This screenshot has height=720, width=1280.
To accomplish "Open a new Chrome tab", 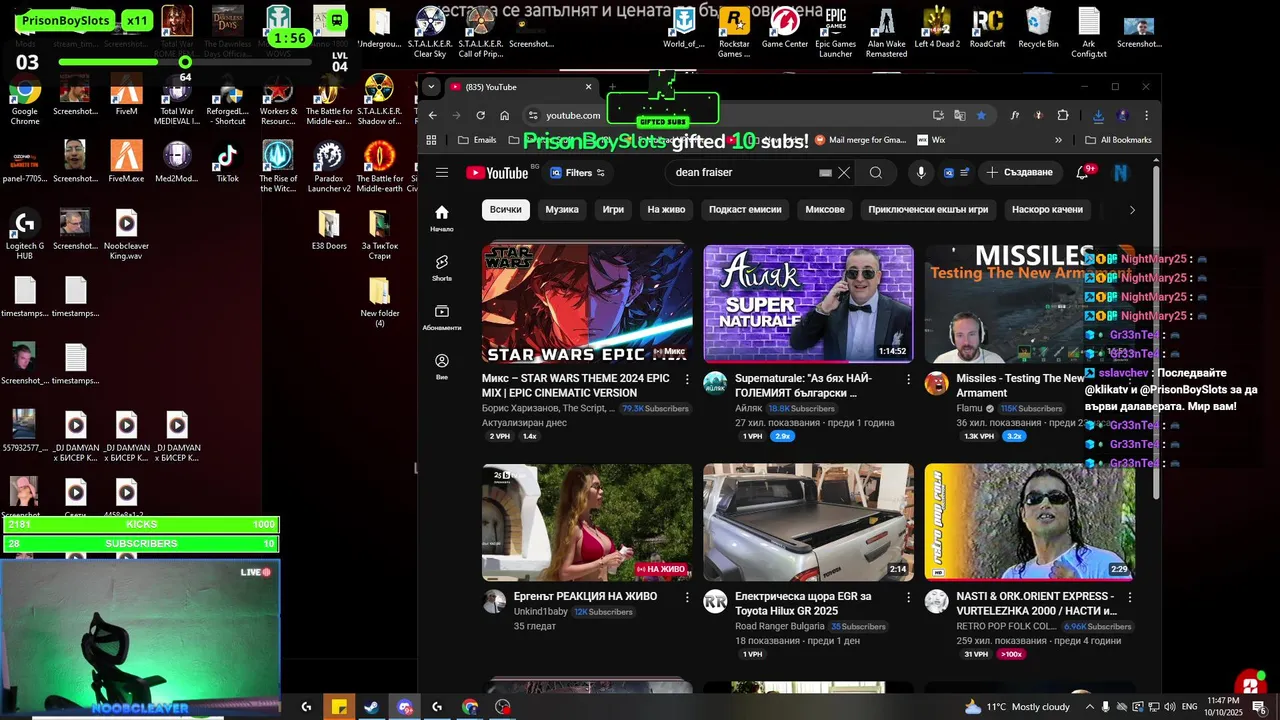I will [x=612, y=87].
